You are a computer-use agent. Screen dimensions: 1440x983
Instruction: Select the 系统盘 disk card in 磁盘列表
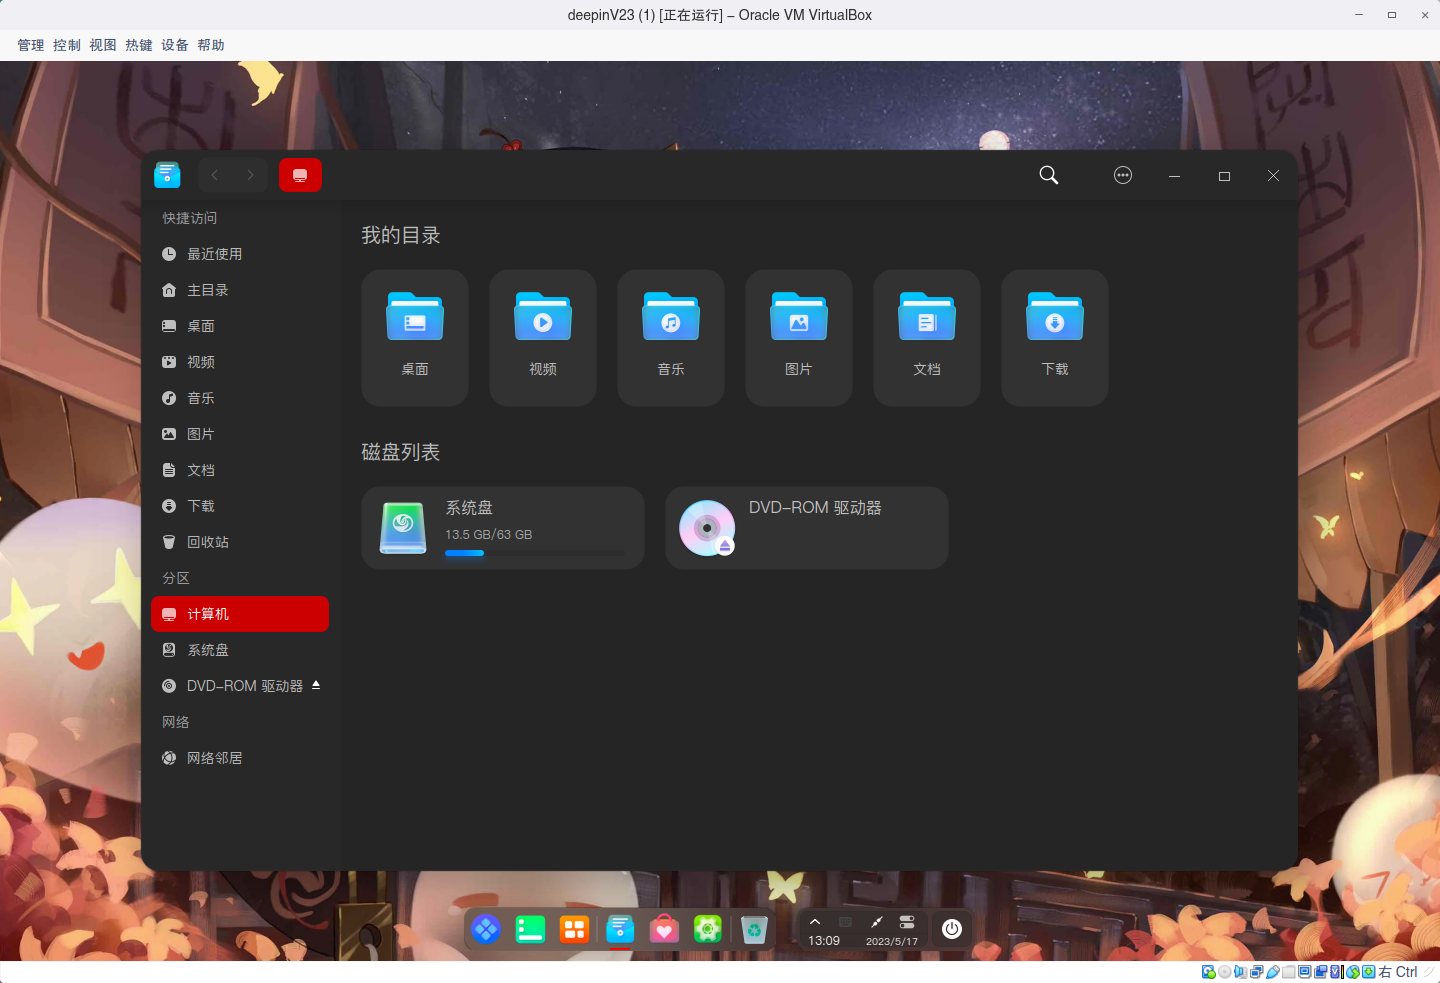[x=503, y=528]
